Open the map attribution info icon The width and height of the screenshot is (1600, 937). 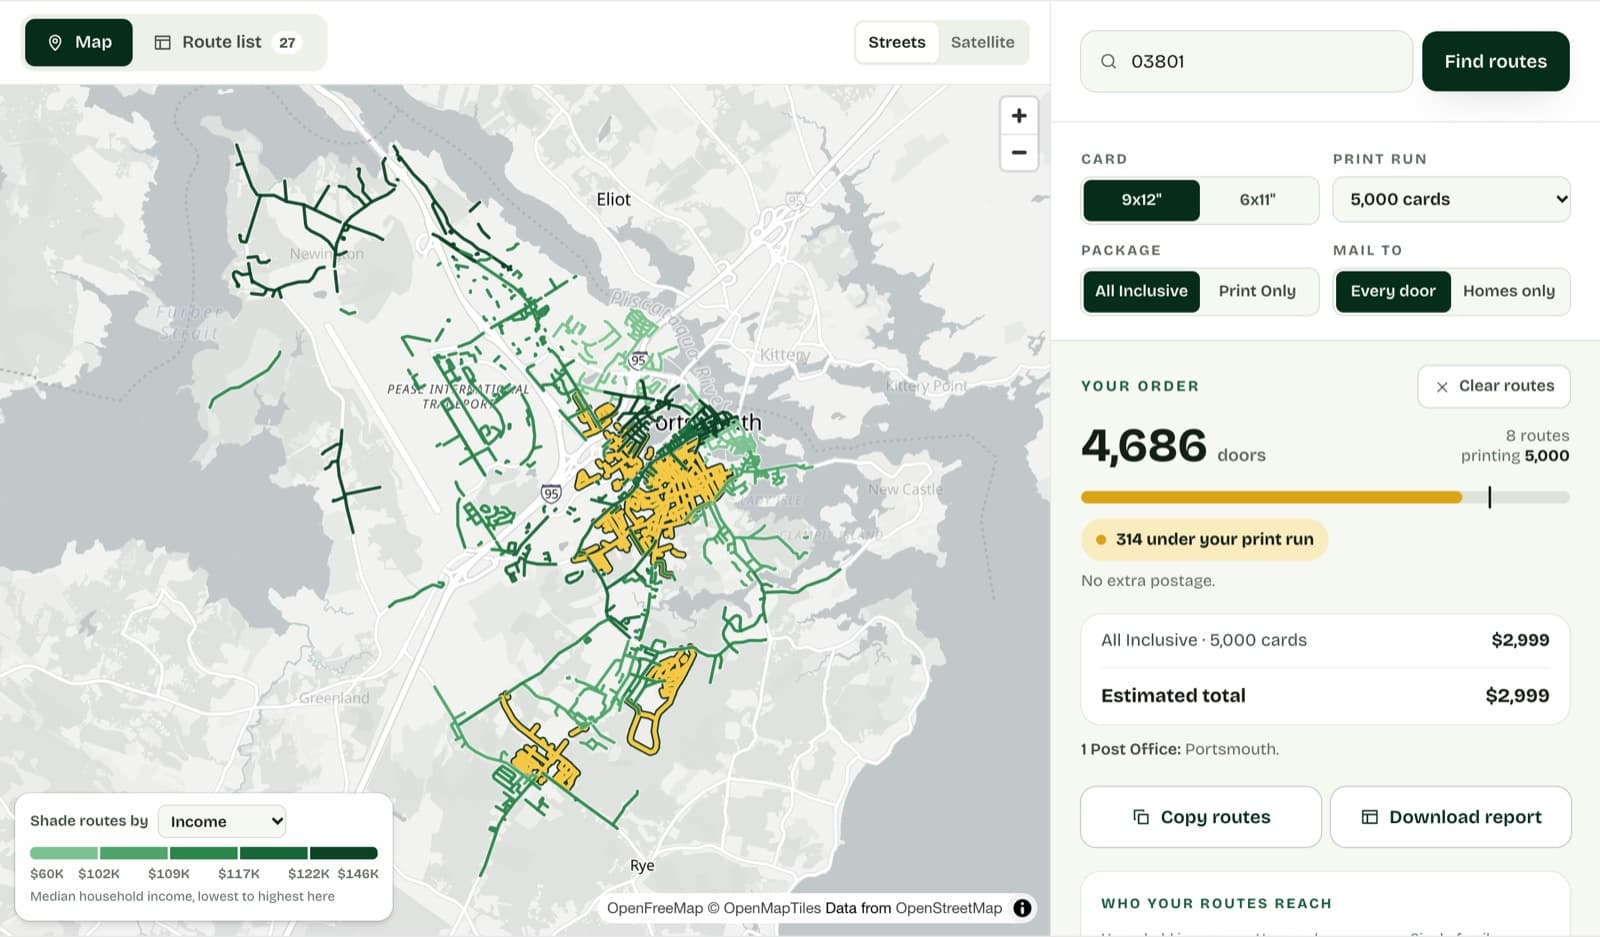1022,908
